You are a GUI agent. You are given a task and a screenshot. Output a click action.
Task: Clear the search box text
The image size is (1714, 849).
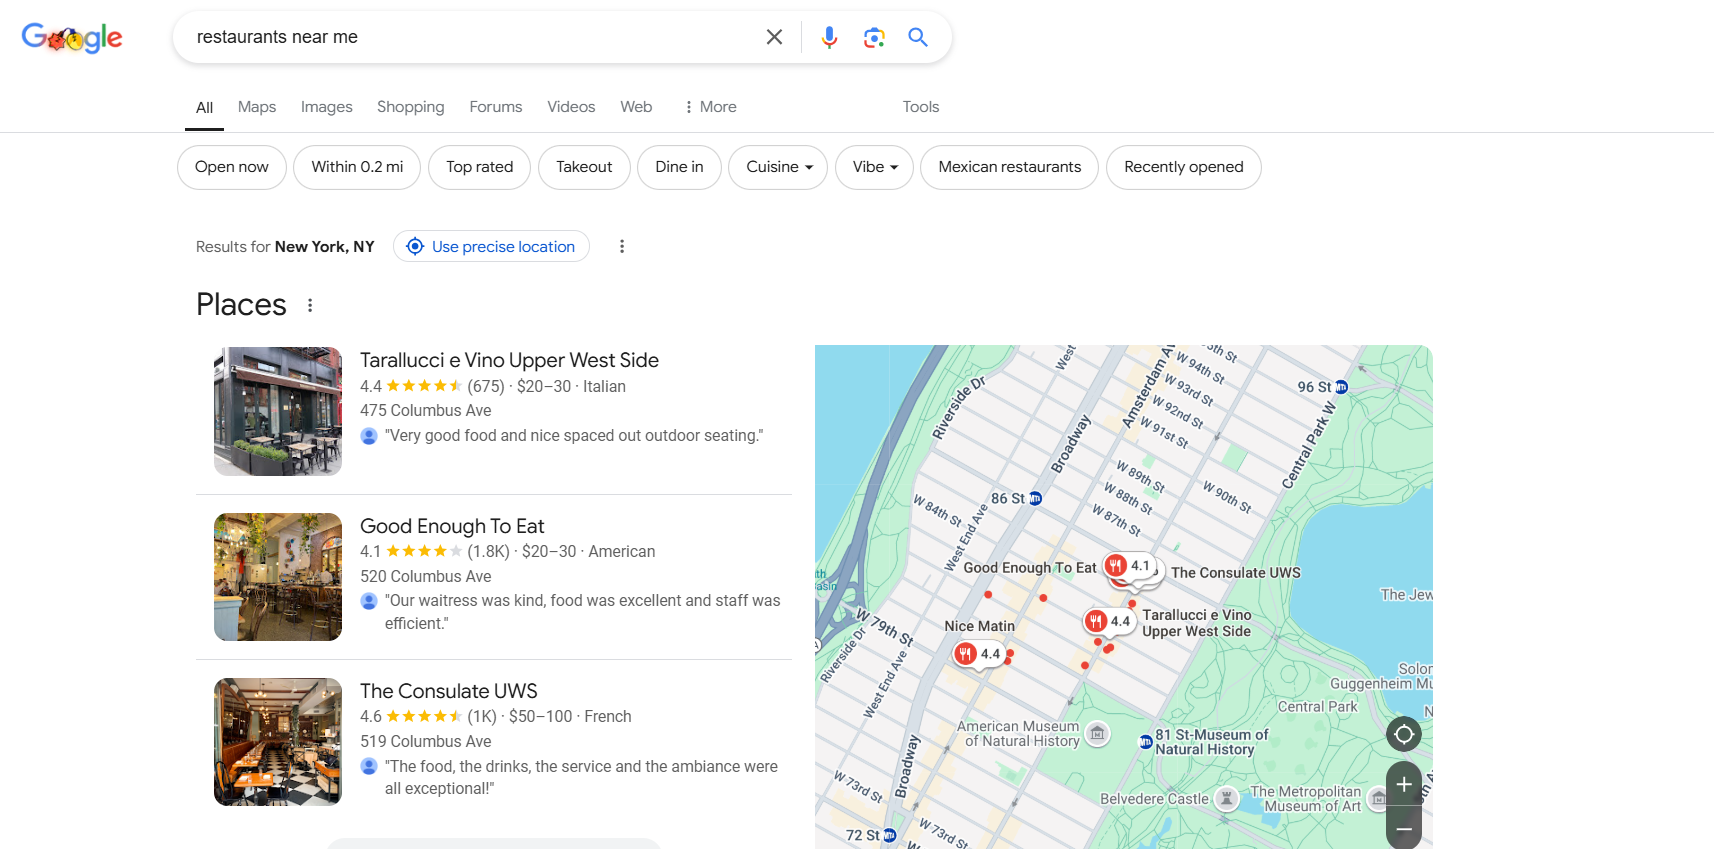774,37
